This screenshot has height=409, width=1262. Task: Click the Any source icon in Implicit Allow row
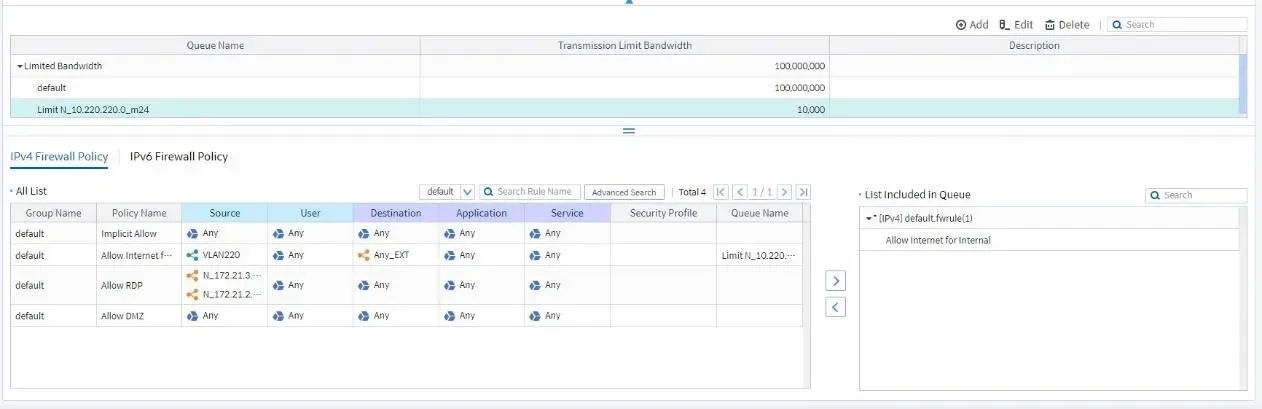pyautogui.click(x=192, y=233)
